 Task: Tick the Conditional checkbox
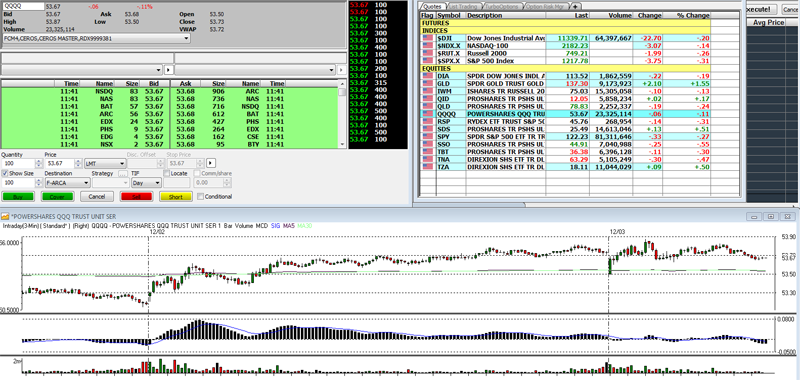click(201, 196)
